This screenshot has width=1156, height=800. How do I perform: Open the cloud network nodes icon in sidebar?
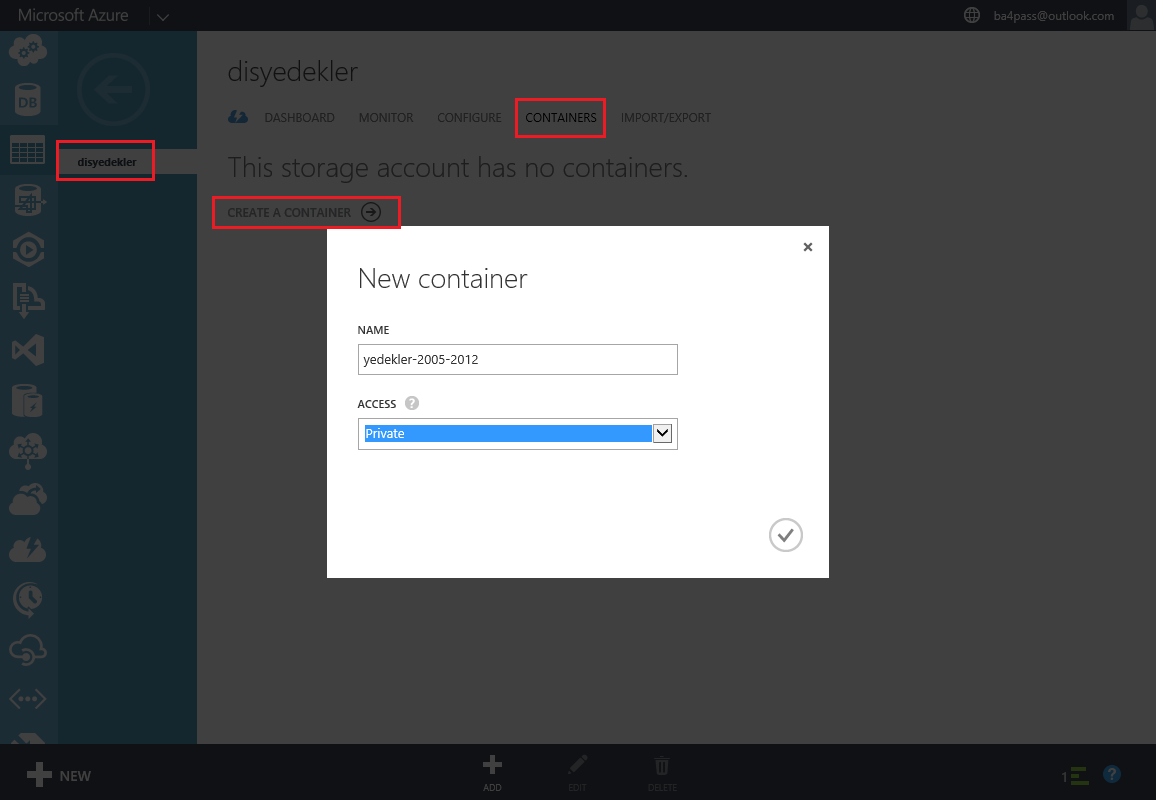(x=28, y=451)
